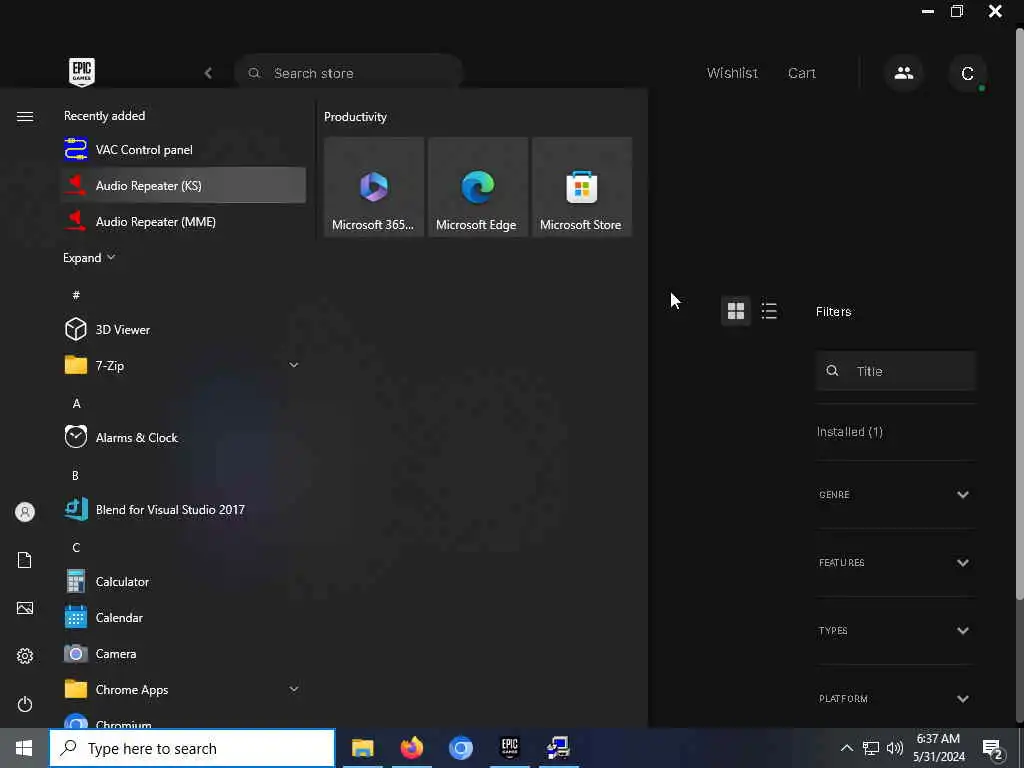Image resolution: width=1024 pixels, height=768 pixels.
Task: Filter by Installed (1) games
Action: pyautogui.click(x=850, y=432)
